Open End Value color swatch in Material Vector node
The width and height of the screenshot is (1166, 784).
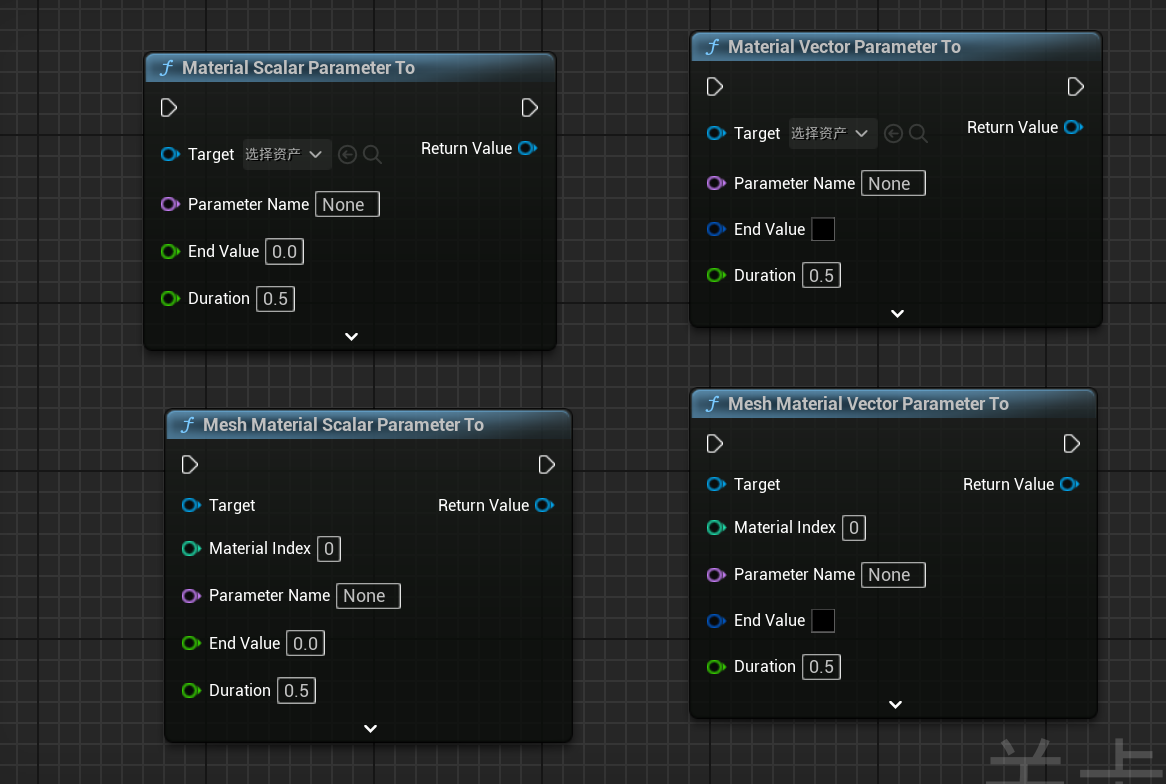point(823,229)
